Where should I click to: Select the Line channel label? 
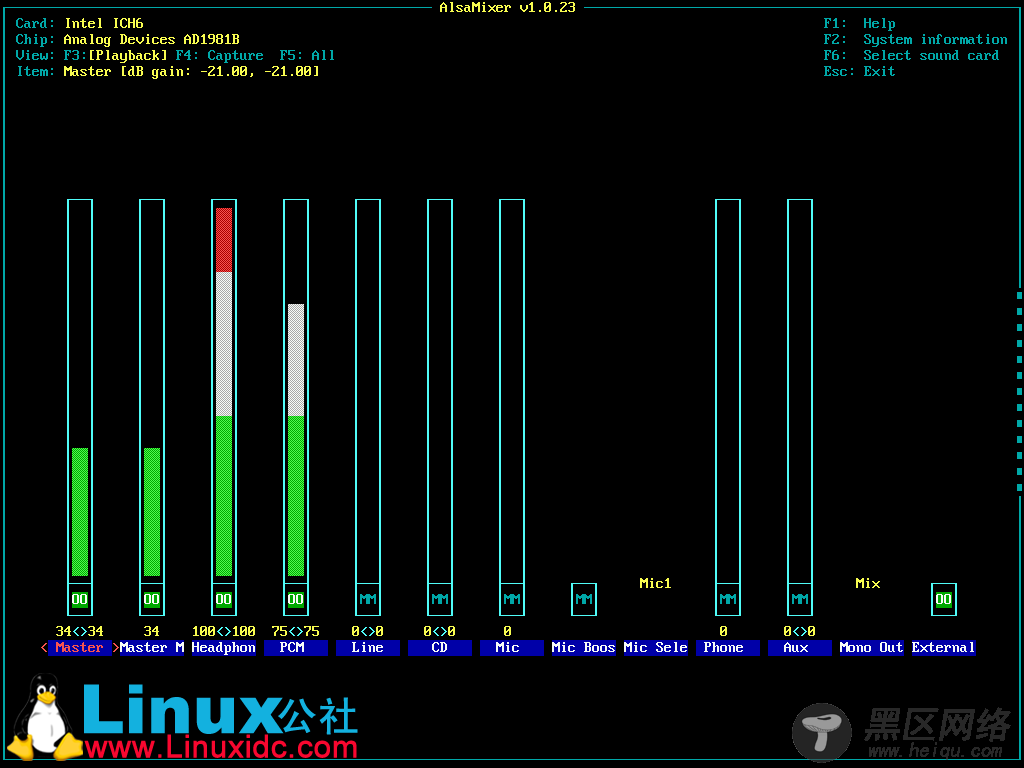[x=368, y=648]
